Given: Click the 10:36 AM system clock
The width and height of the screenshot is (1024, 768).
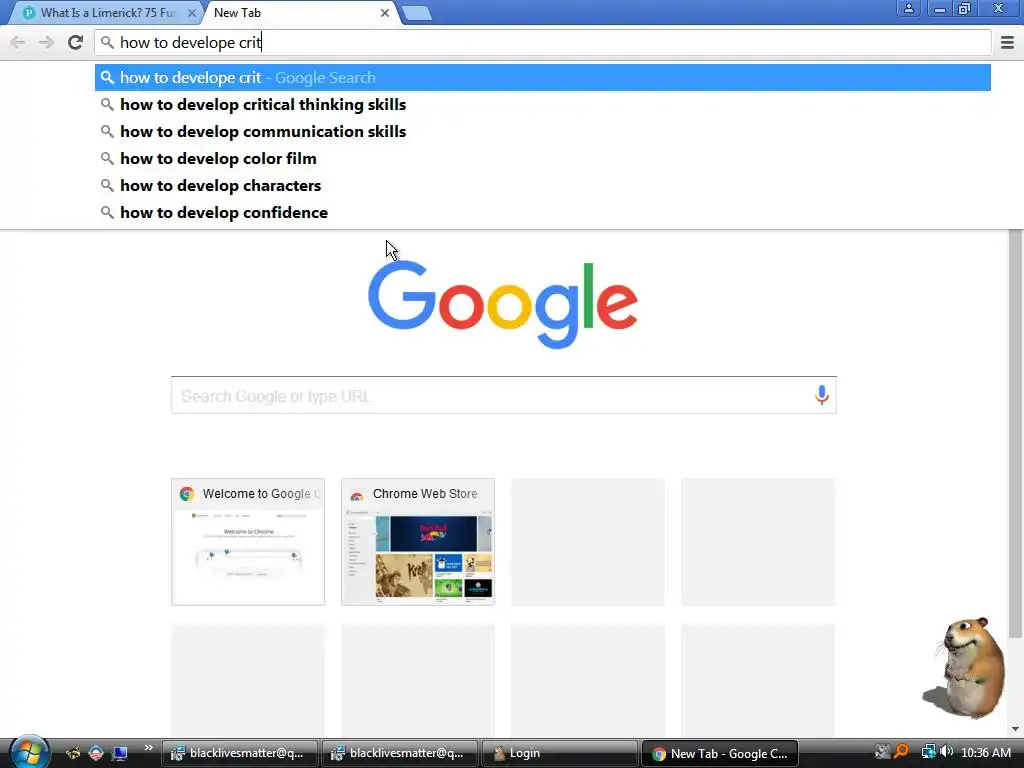Looking at the screenshot, I should (986, 753).
